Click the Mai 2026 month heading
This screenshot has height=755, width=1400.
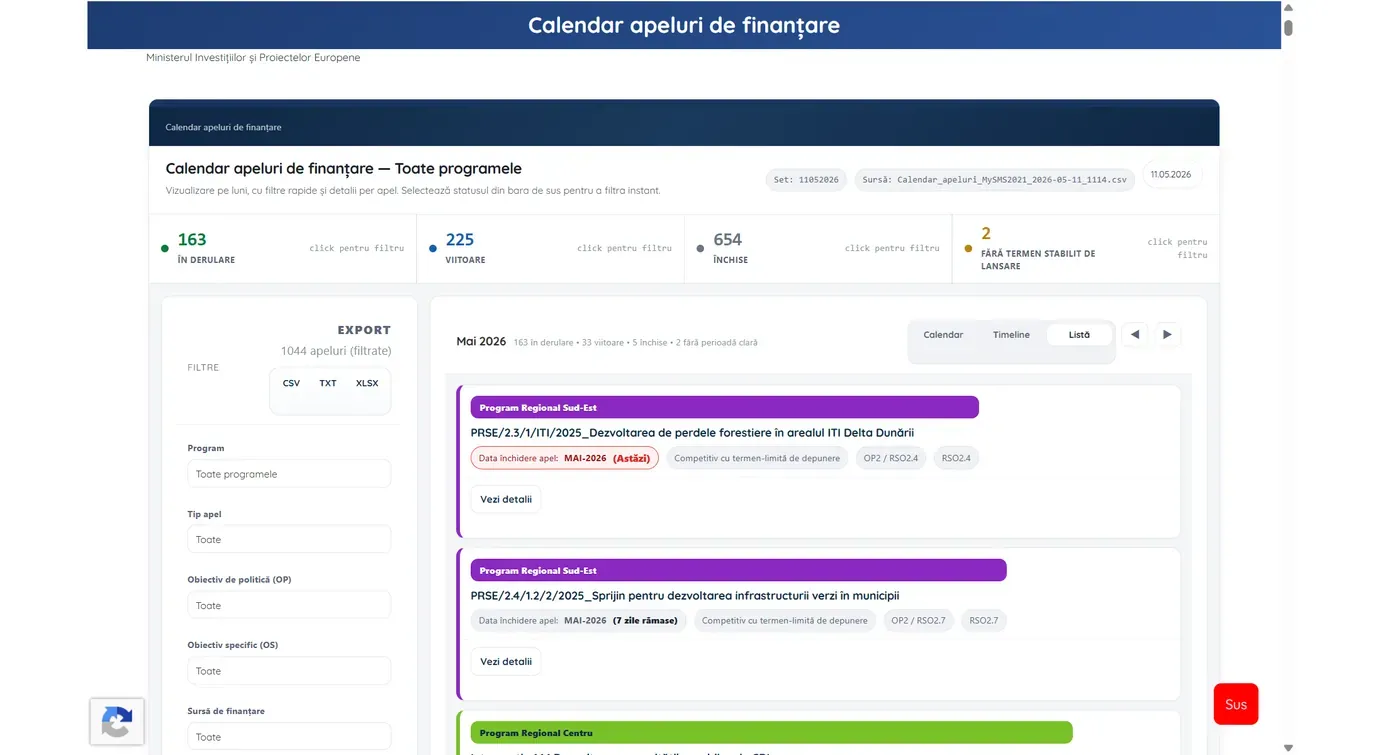[x=481, y=342]
